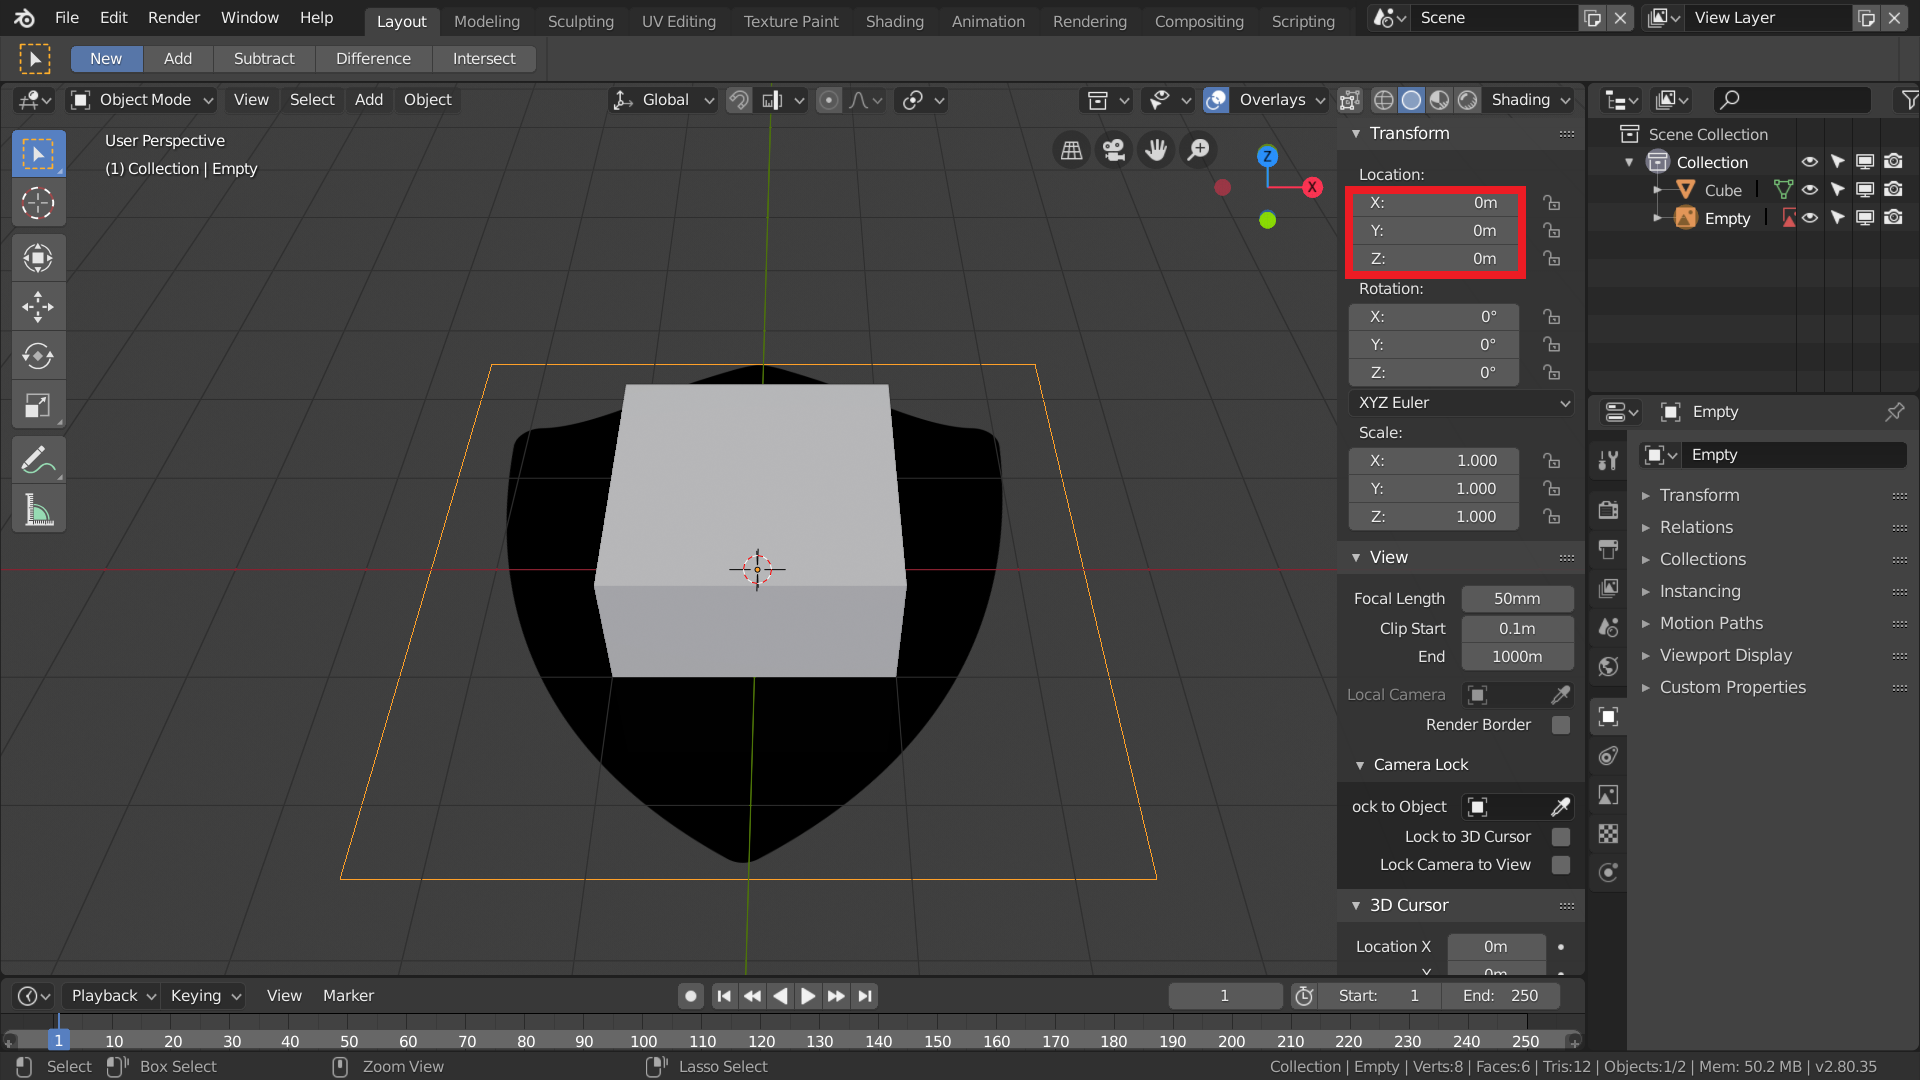Toggle the Overlays display button
Viewport: 1920px width, 1080px height.
coord(1216,100)
